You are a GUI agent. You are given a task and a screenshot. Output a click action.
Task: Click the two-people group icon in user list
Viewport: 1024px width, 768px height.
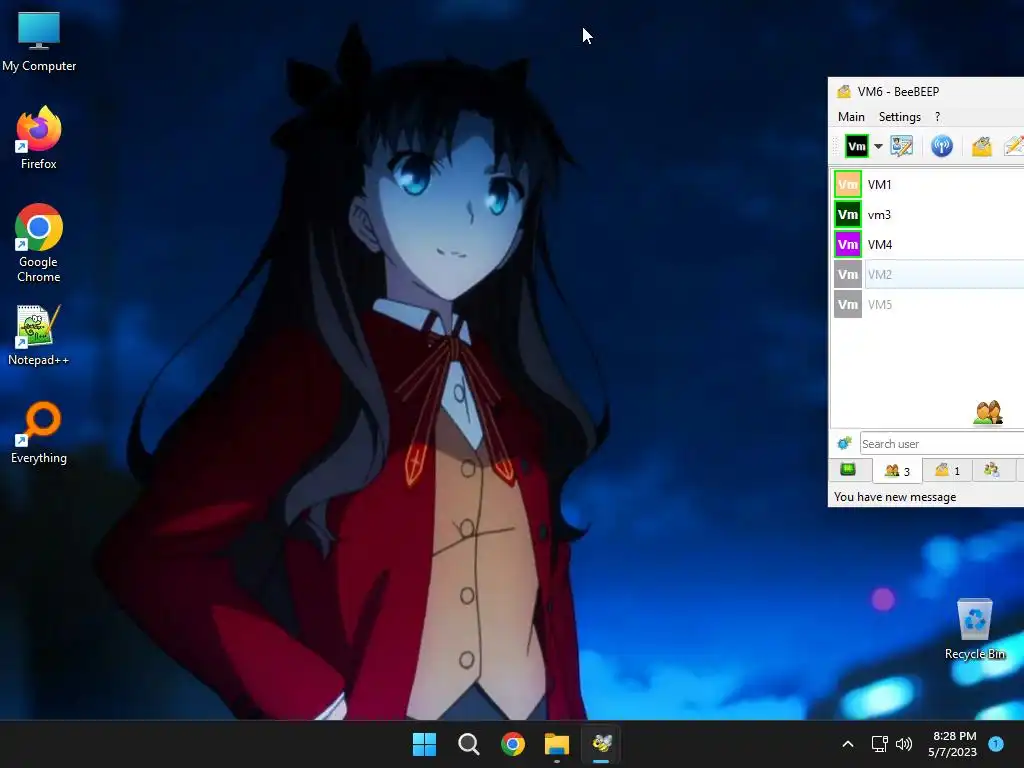988,413
